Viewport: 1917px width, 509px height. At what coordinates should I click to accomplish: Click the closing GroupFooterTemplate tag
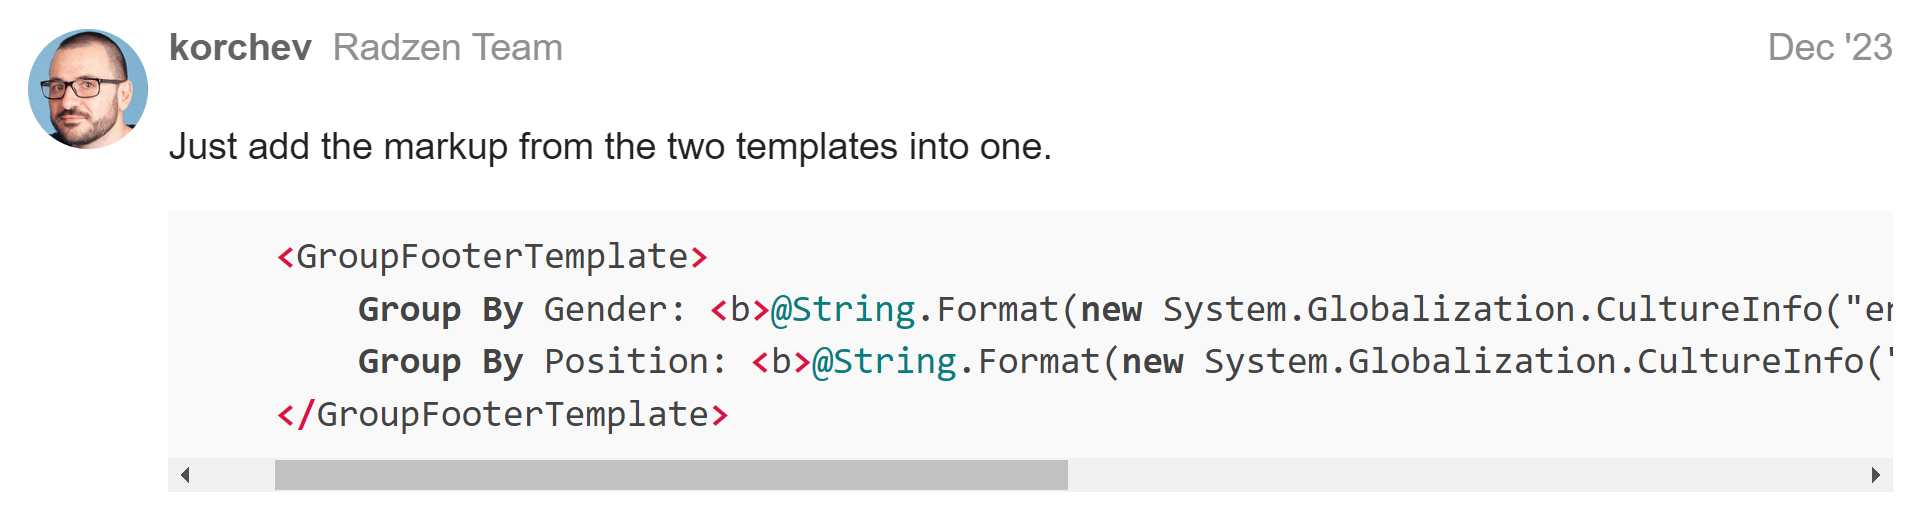(x=503, y=414)
